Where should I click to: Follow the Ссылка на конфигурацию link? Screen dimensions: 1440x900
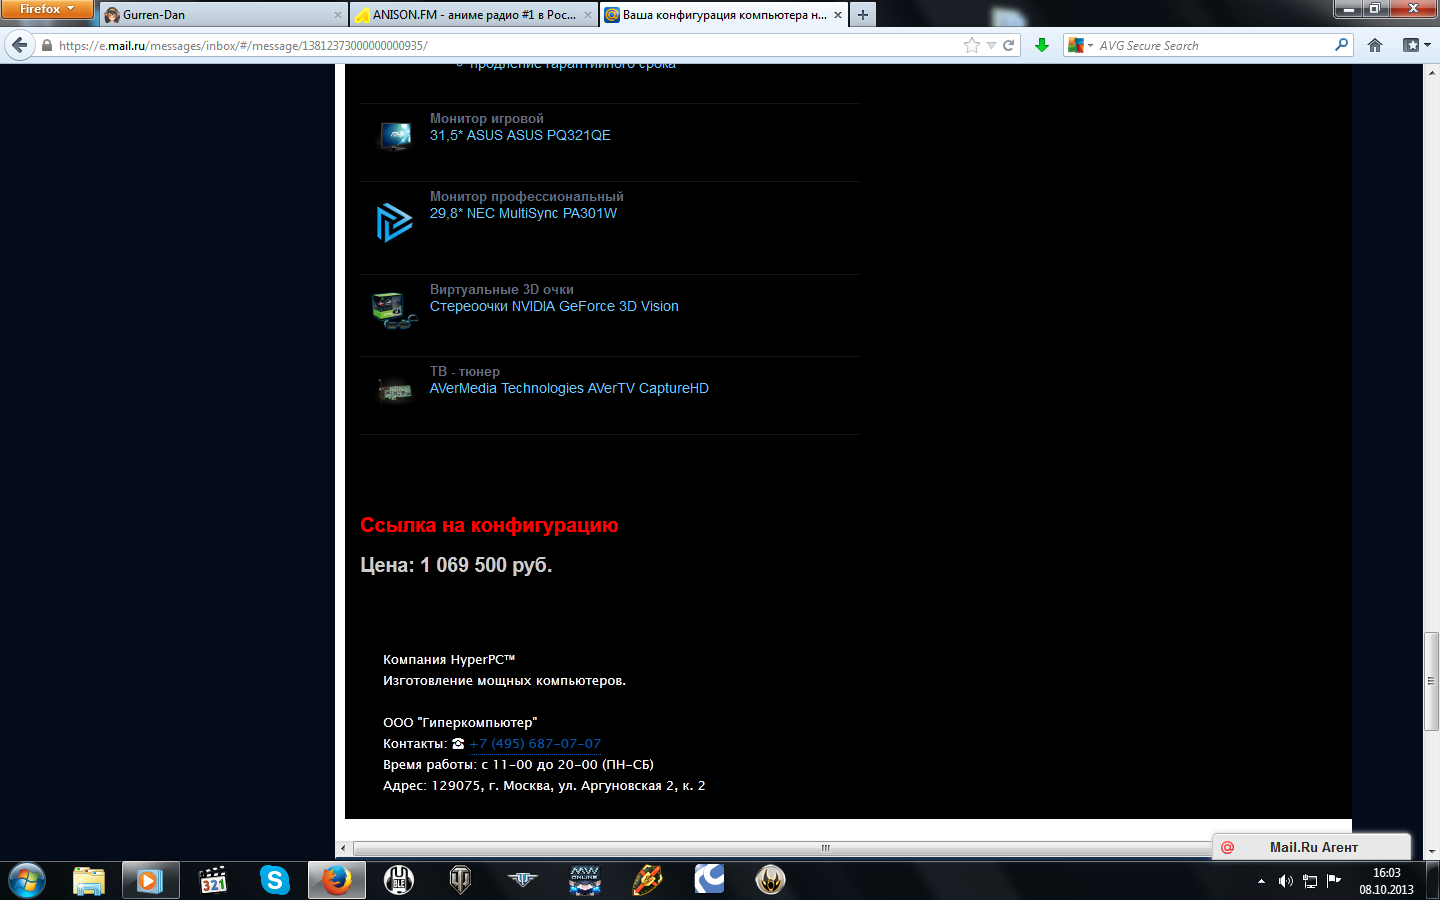pos(489,525)
